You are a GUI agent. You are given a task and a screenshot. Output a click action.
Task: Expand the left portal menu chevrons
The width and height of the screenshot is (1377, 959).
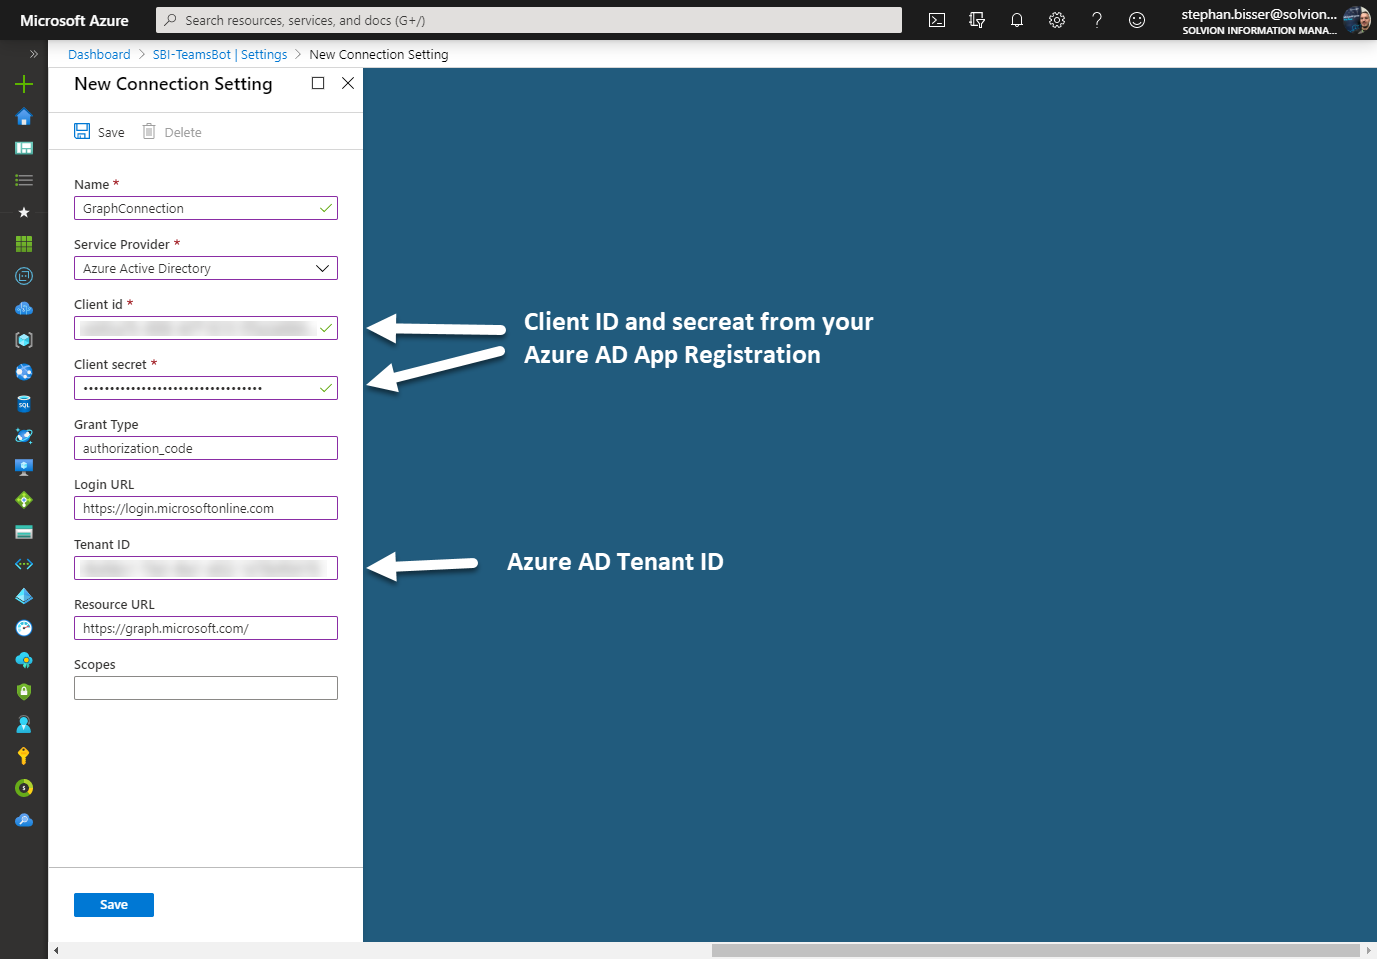pos(33,54)
